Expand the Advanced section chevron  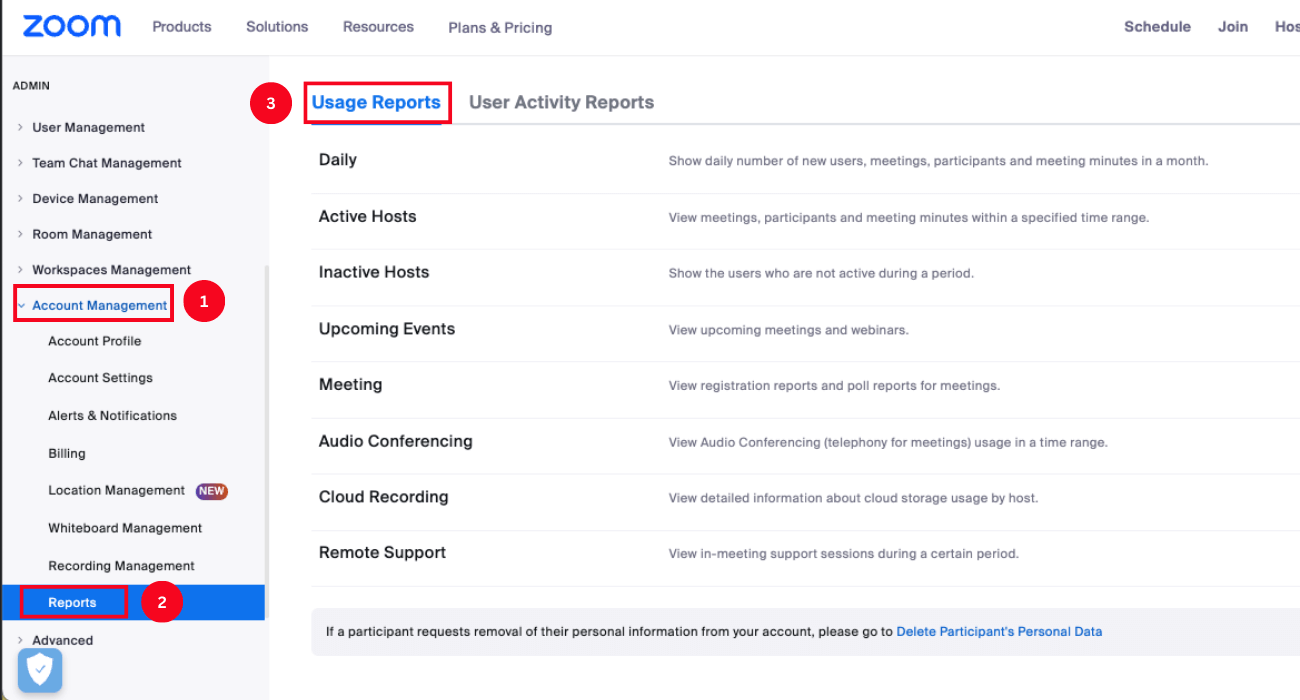click(20, 640)
